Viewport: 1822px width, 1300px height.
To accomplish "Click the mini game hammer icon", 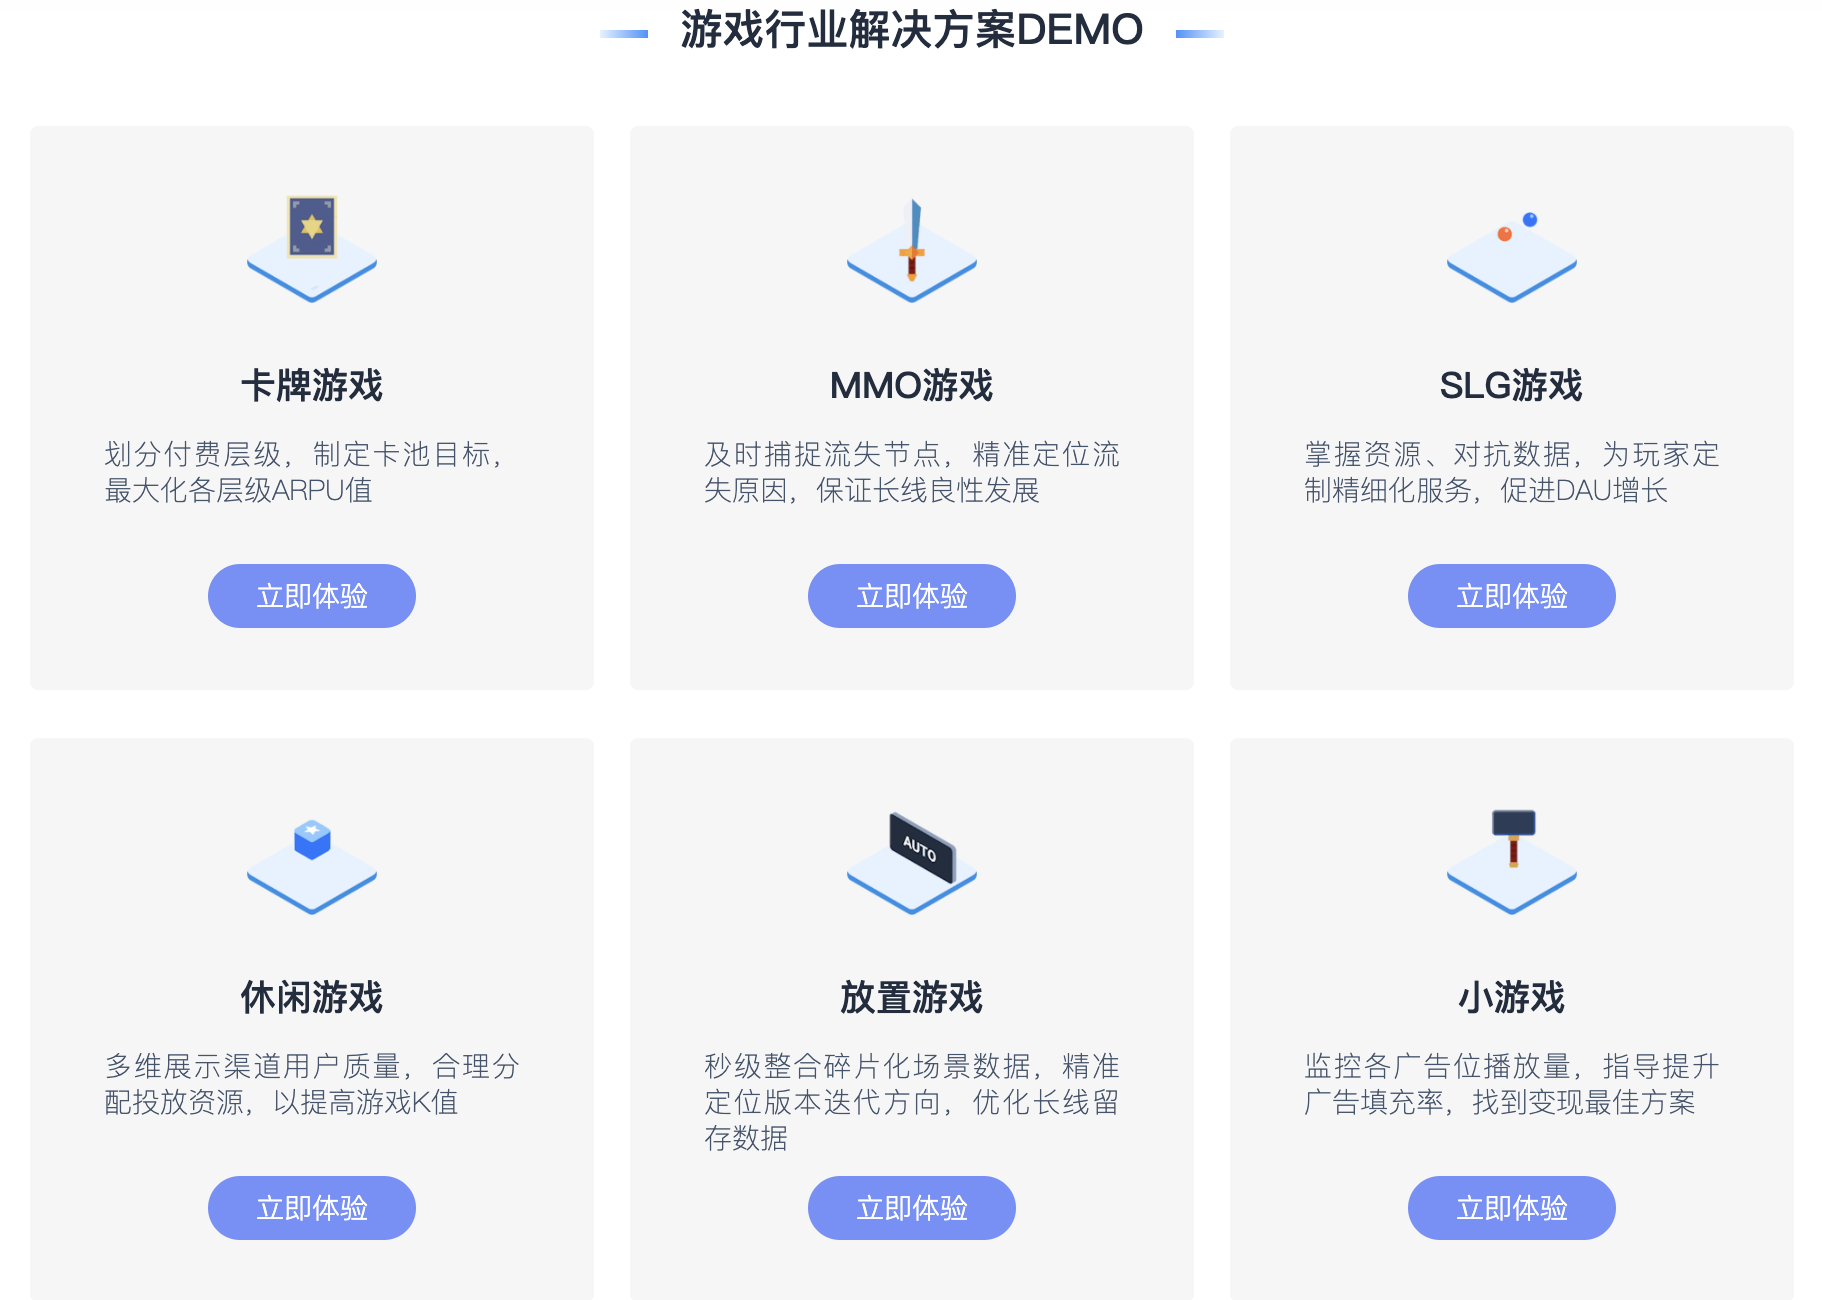I will (x=1512, y=861).
